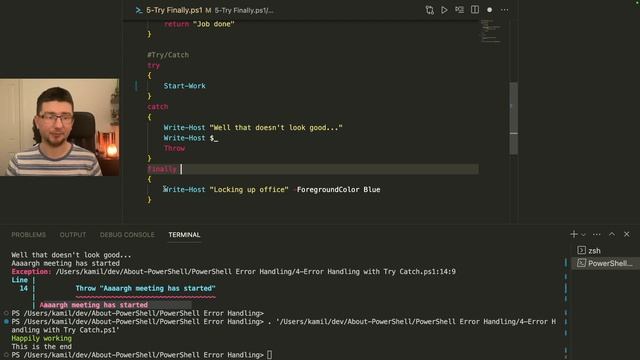Select the PowerShell terminal session

[606, 263]
